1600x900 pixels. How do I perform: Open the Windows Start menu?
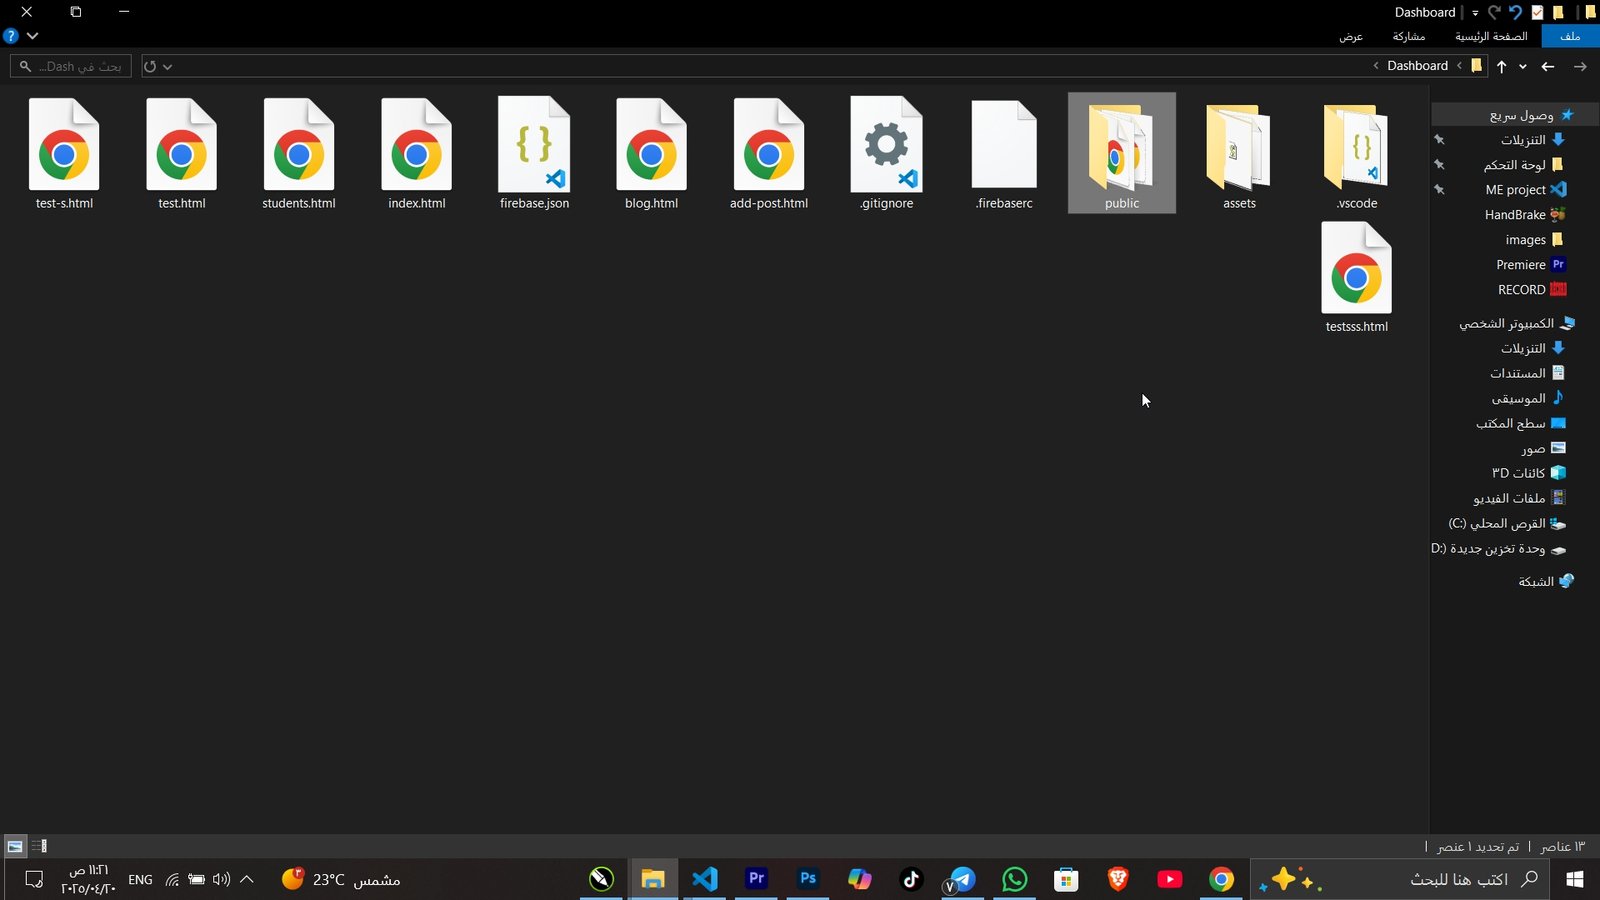click(1575, 879)
